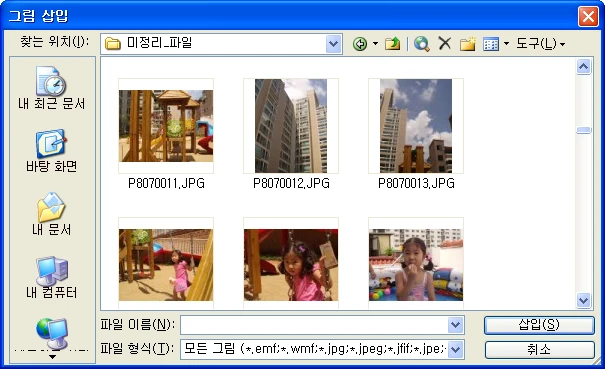Click the Search the Web globe icon
This screenshot has height=369, width=605.
coord(421,44)
